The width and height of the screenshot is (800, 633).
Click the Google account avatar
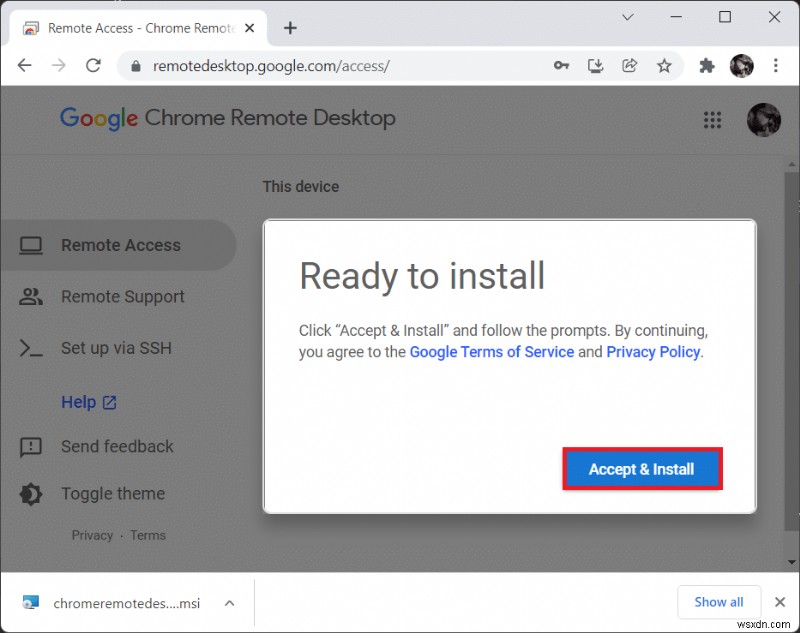(742, 65)
